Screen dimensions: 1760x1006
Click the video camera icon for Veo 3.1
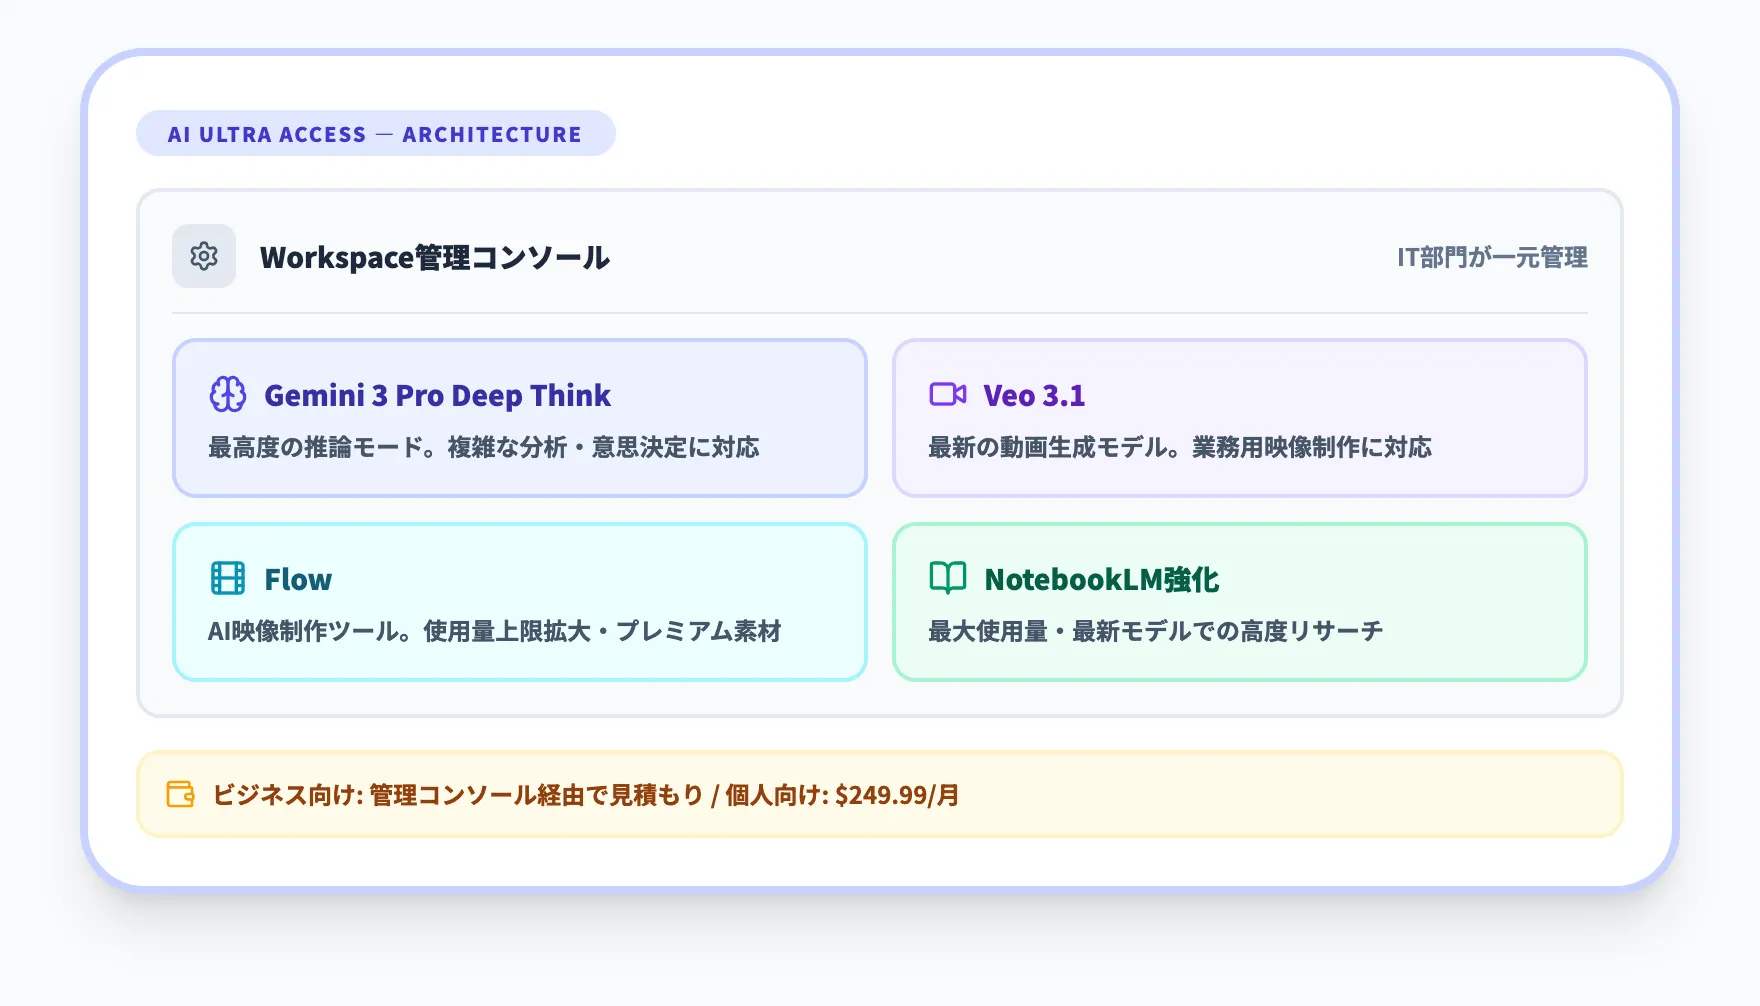pos(948,394)
